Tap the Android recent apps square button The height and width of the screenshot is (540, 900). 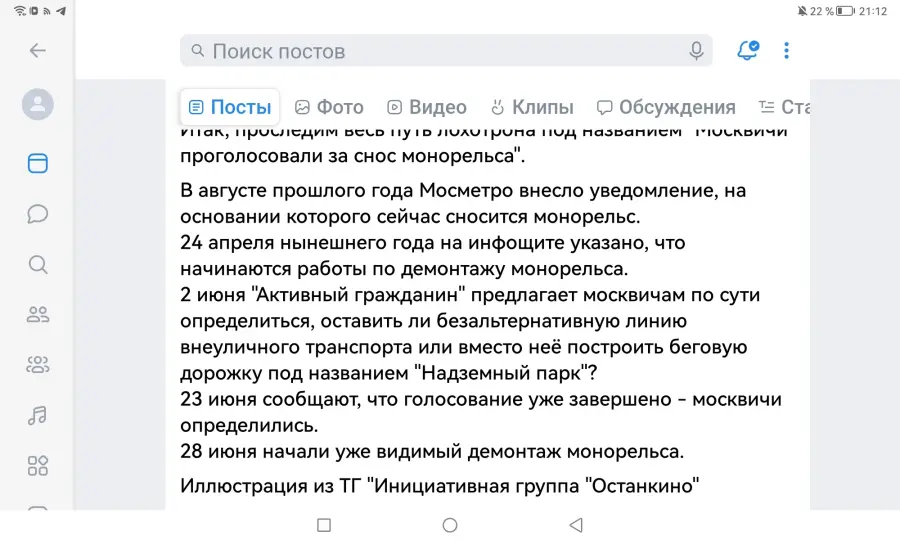click(324, 525)
